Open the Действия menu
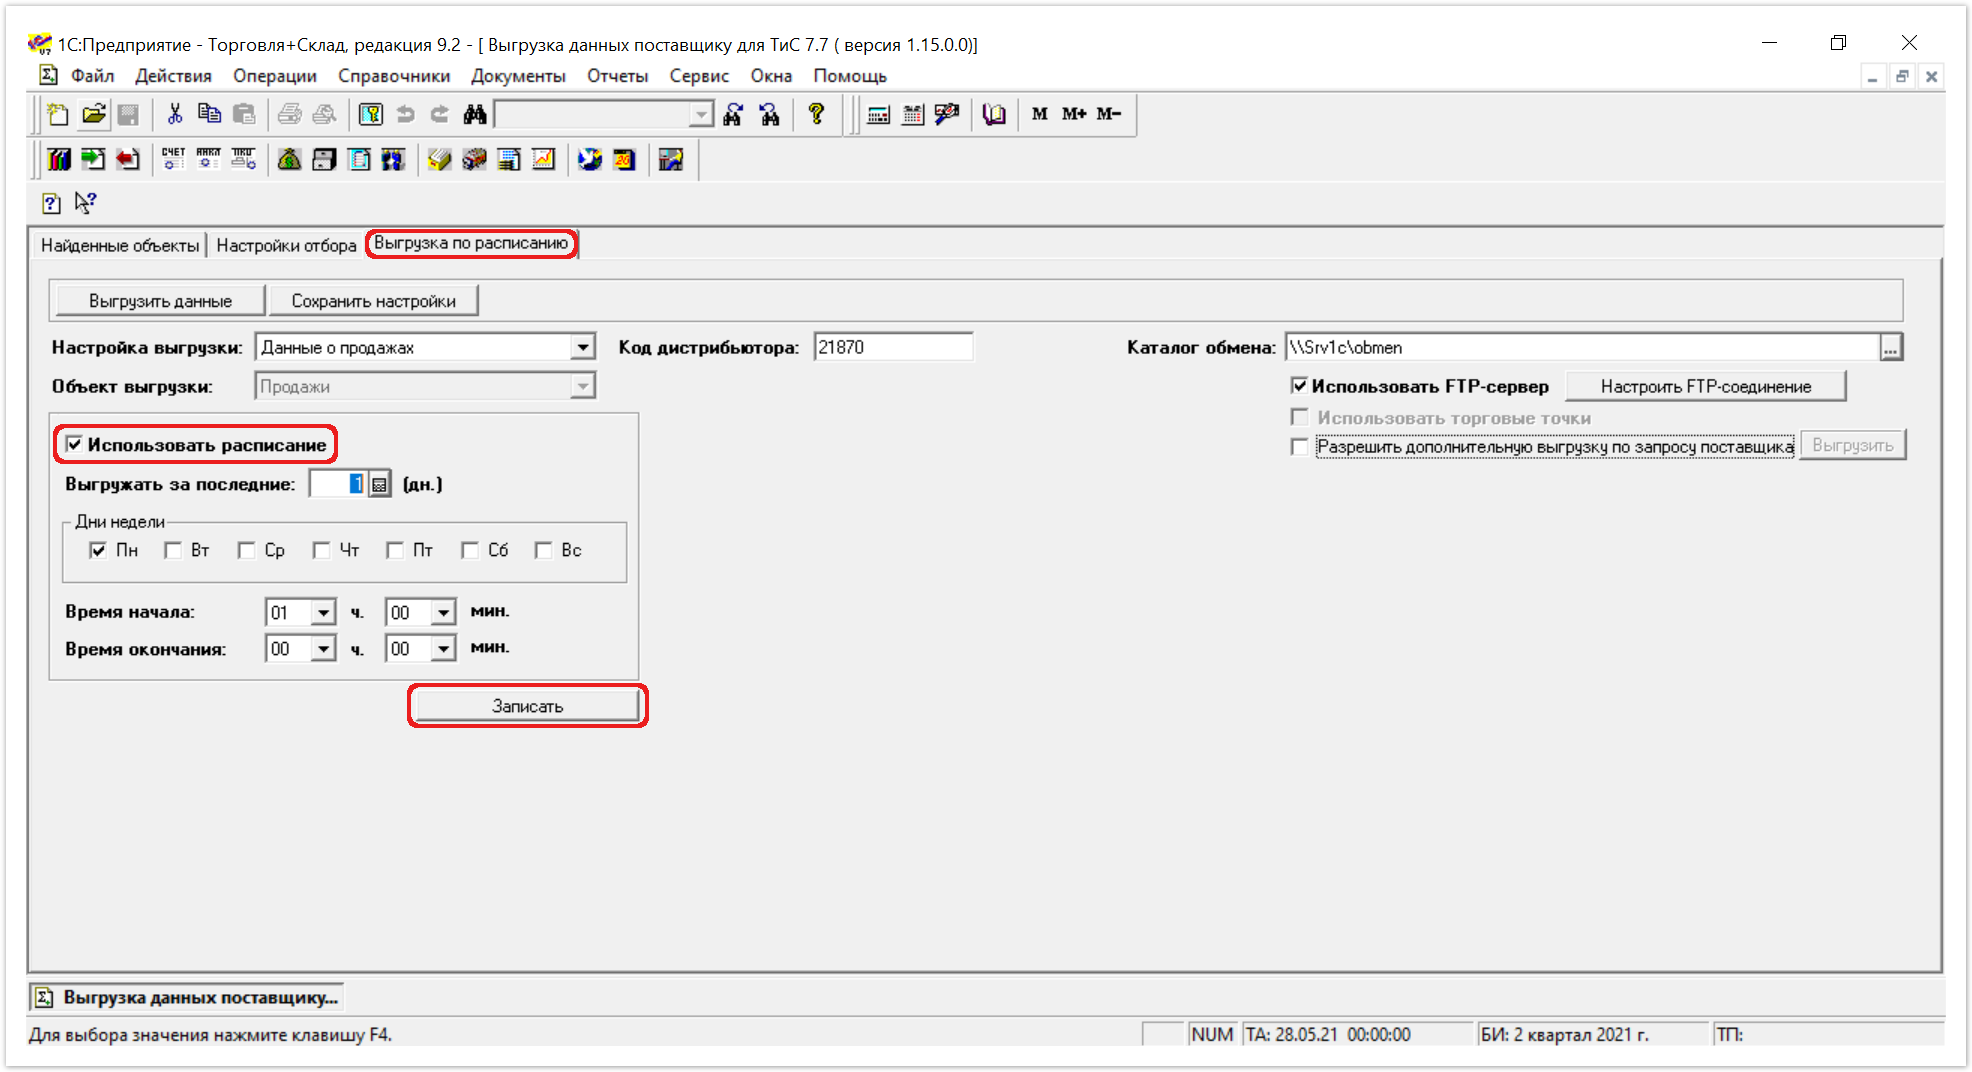The width and height of the screenshot is (1972, 1072). 173,76
